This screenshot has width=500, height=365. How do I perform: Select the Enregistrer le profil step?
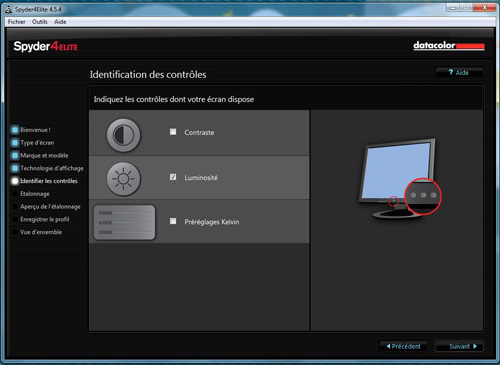click(x=45, y=219)
